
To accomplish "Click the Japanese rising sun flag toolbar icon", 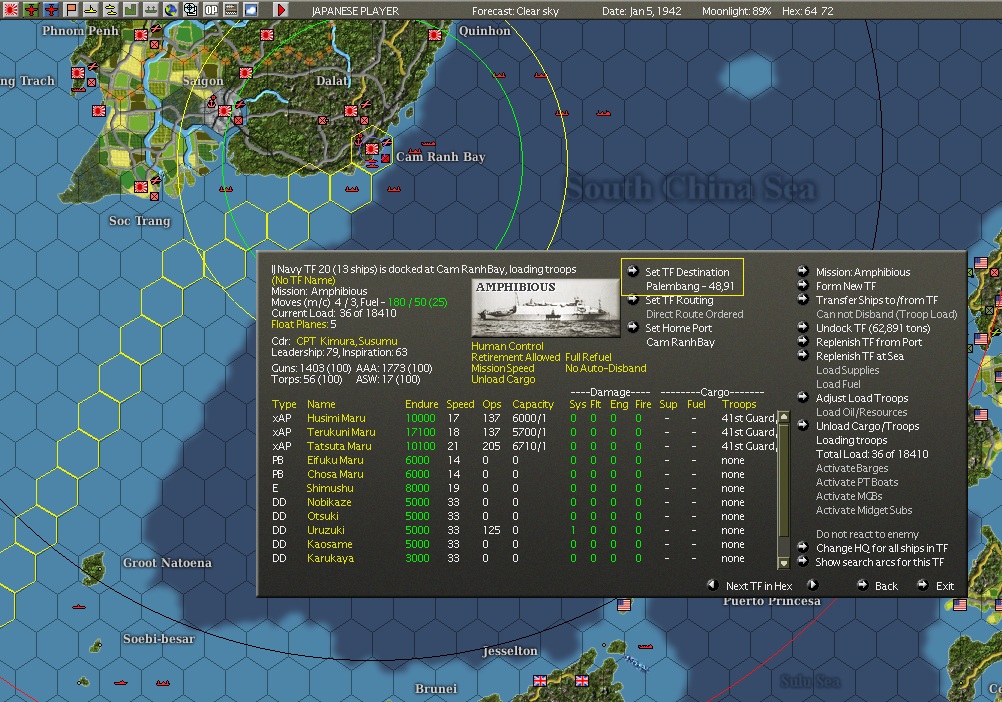I will (x=10, y=10).
